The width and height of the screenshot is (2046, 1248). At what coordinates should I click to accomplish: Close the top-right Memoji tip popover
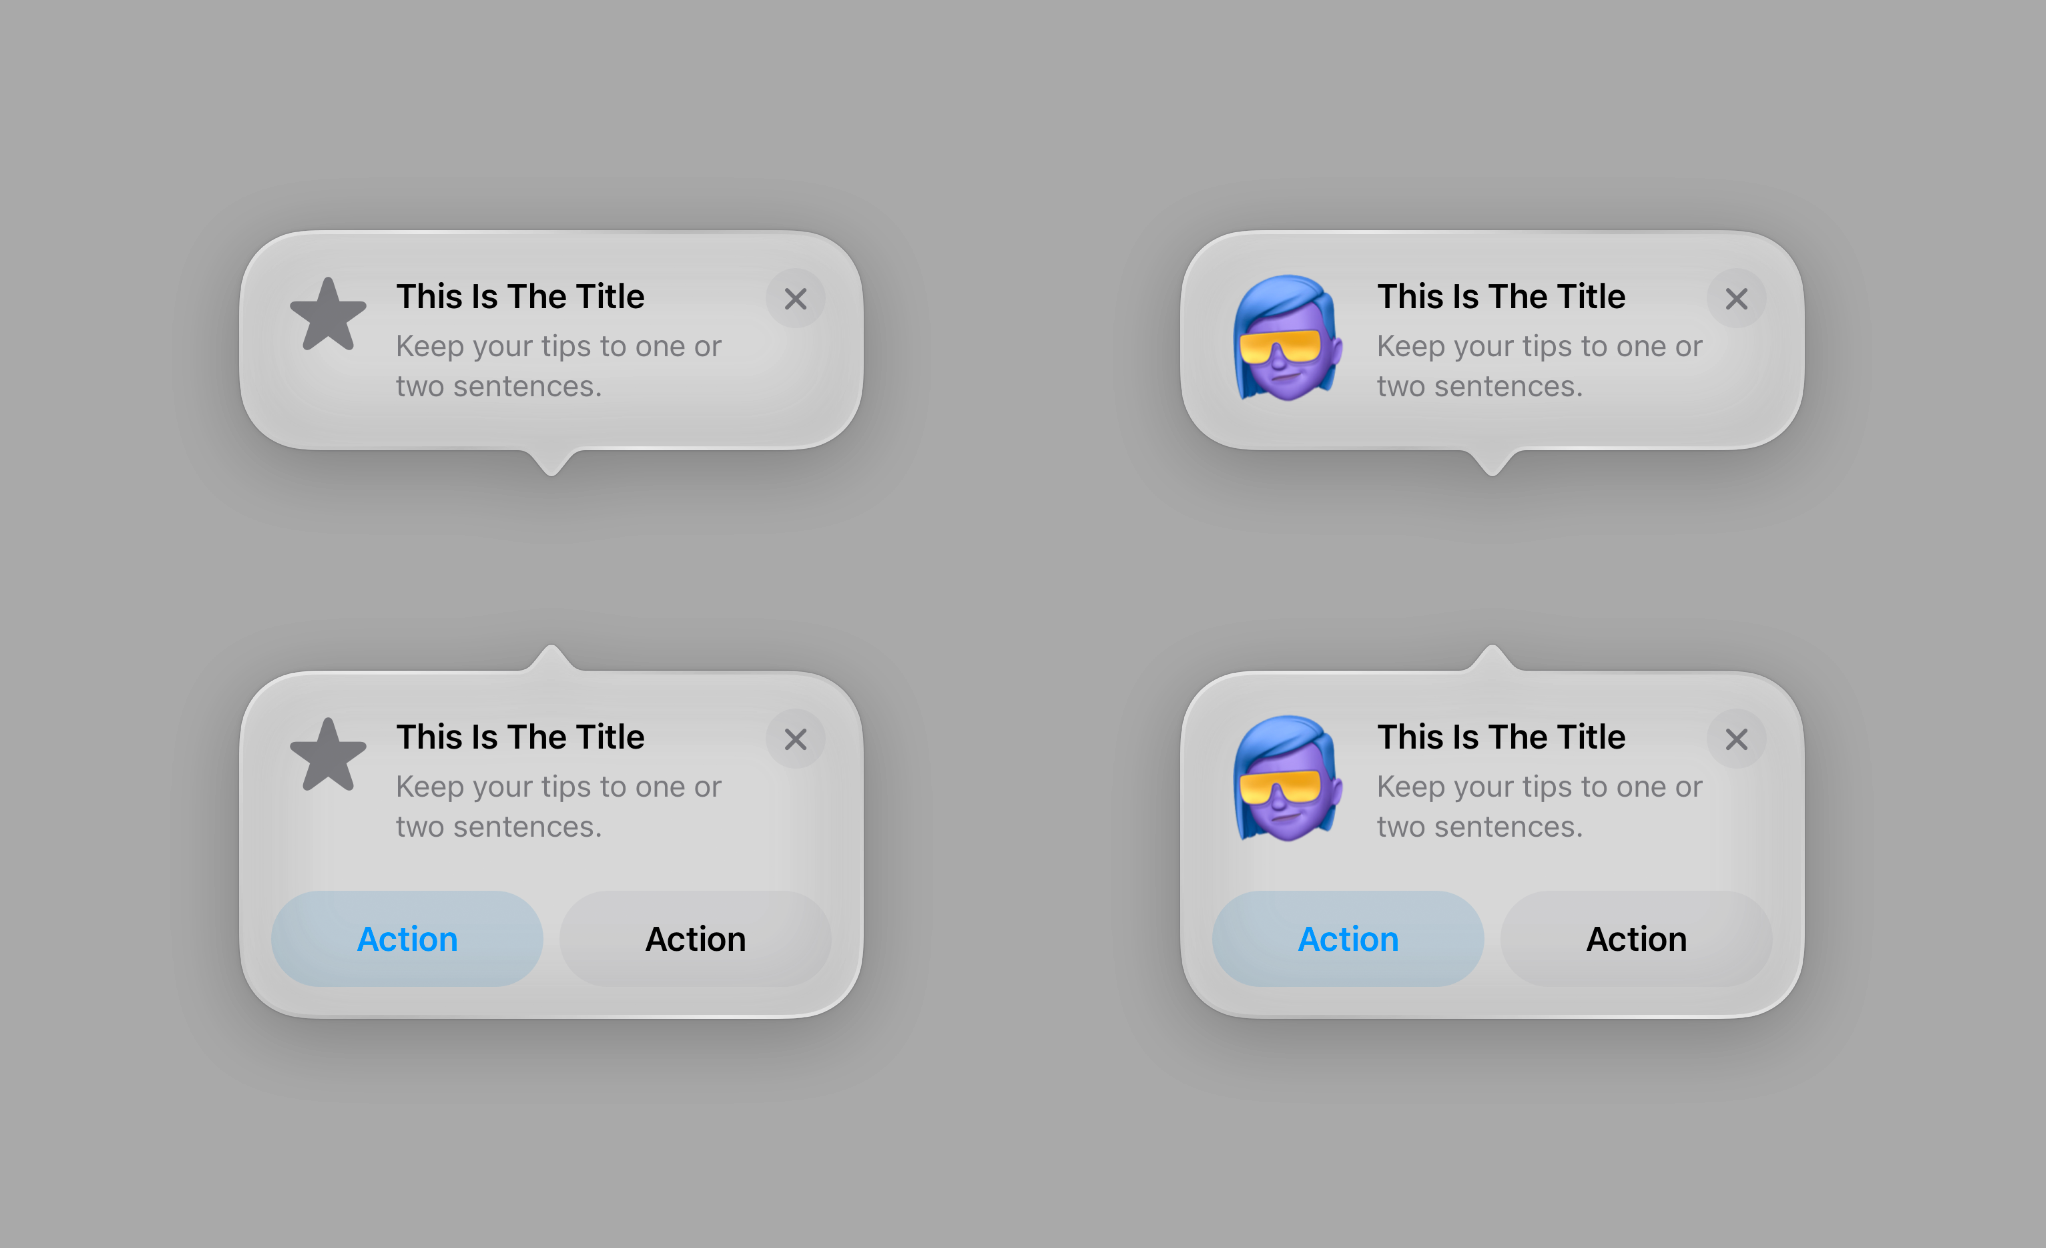[1736, 299]
